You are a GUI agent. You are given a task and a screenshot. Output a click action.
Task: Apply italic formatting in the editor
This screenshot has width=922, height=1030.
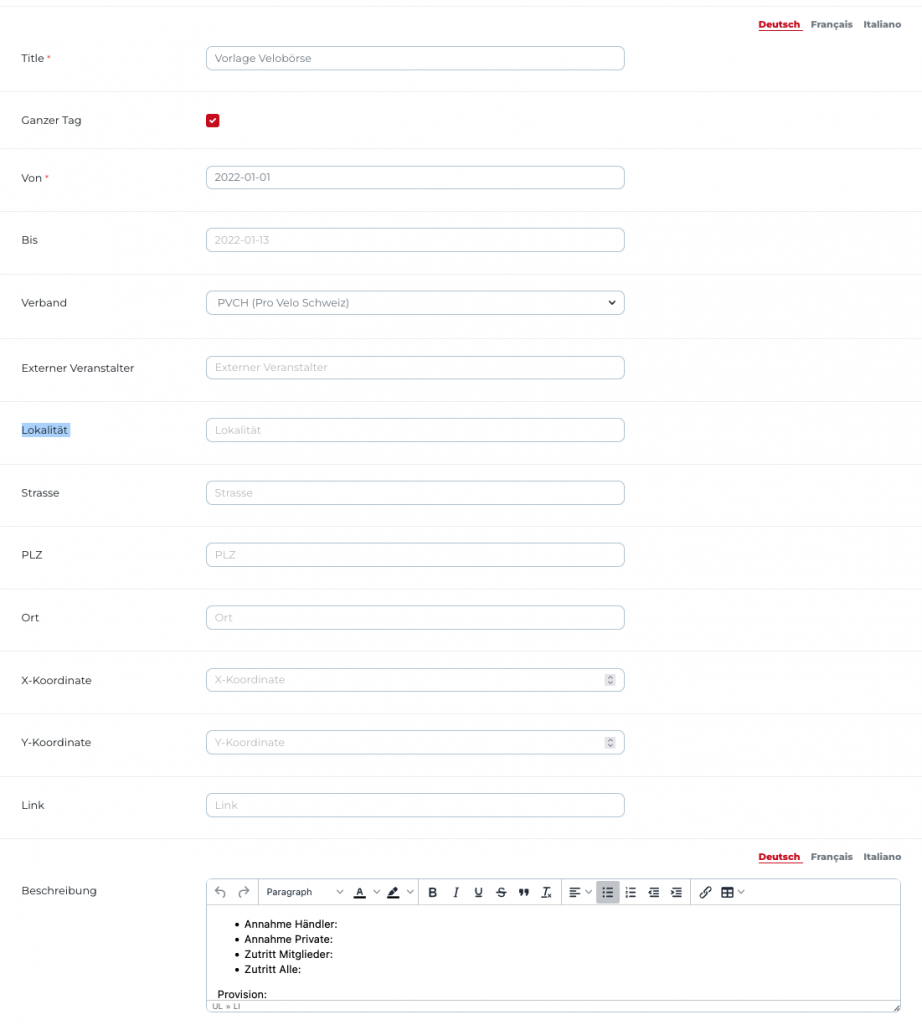click(x=456, y=892)
